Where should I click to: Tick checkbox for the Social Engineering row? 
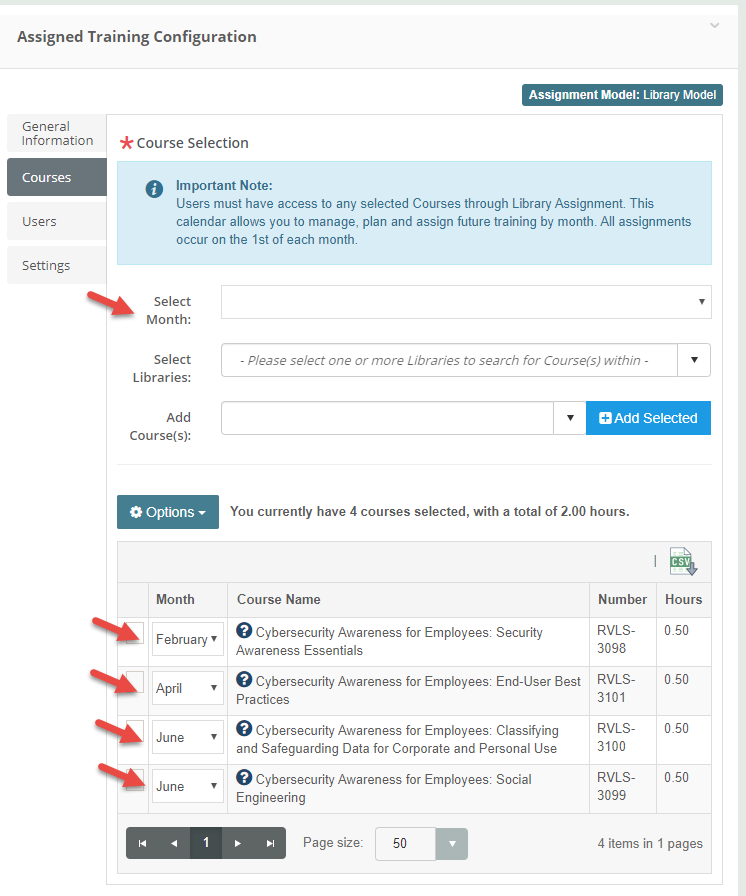(x=135, y=781)
